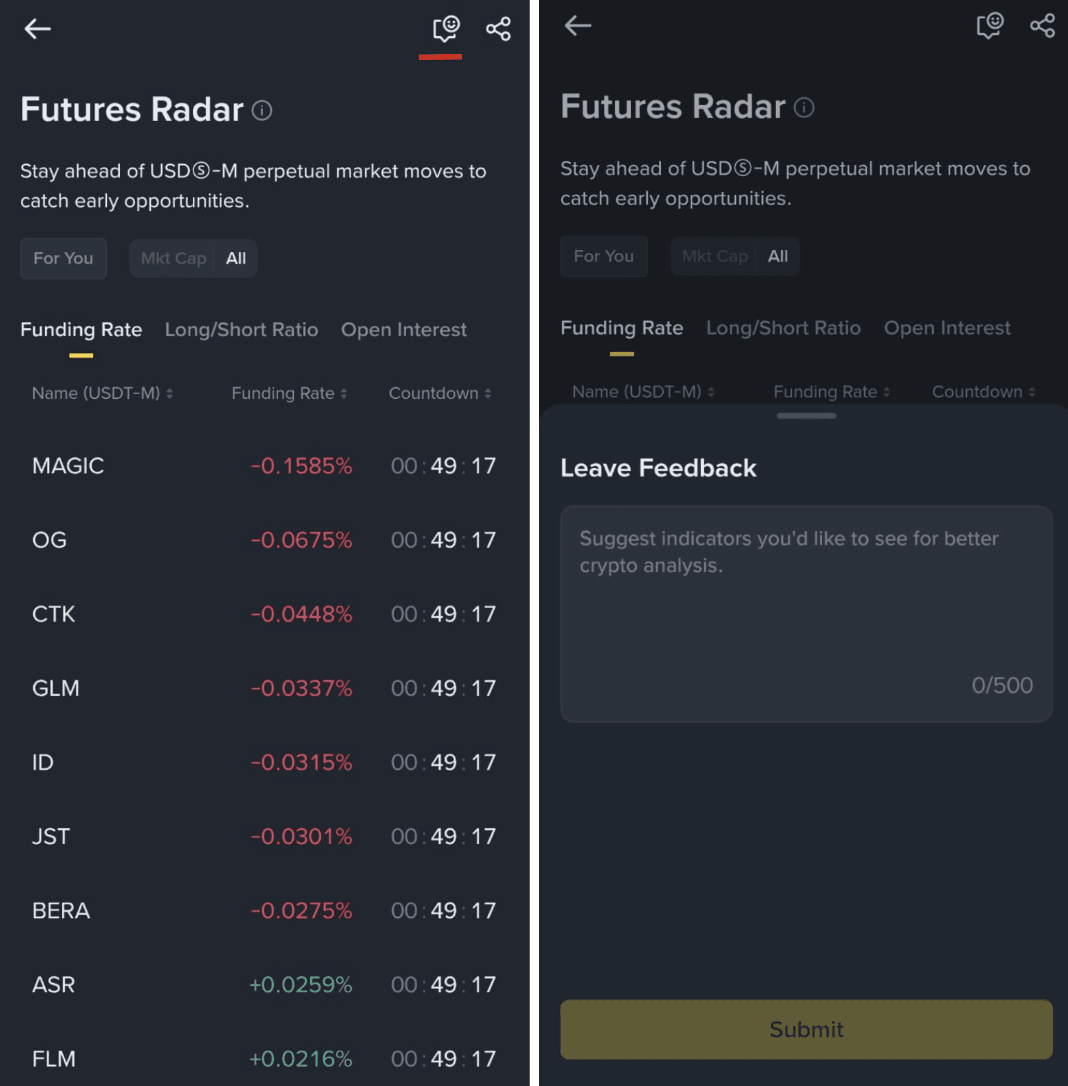This screenshot has height=1086, width=1068.
Task: Switch to Open Interest tab on left
Action: (x=404, y=330)
